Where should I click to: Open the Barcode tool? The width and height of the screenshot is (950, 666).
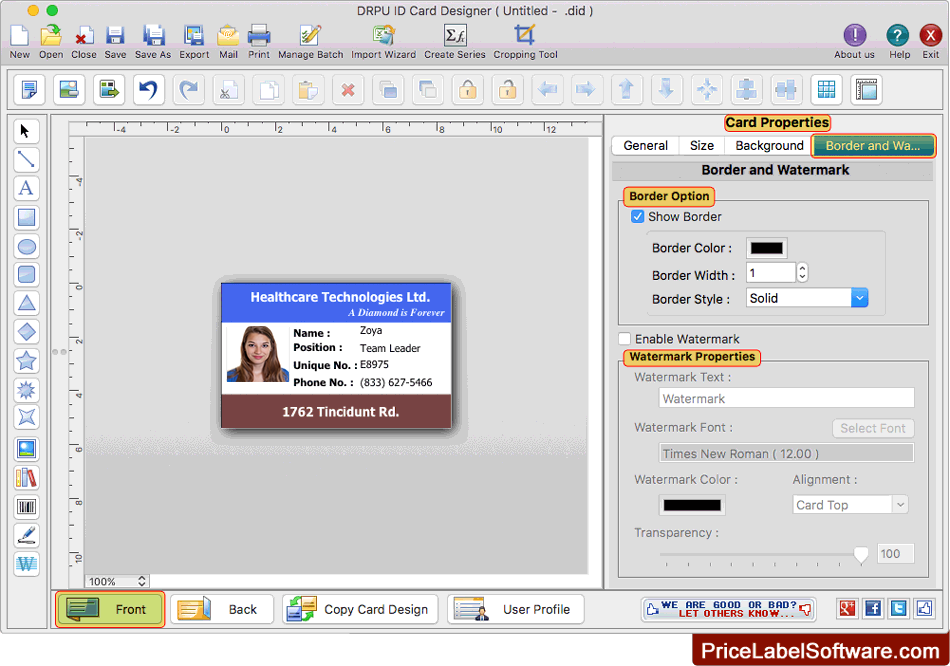coord(26,506)
